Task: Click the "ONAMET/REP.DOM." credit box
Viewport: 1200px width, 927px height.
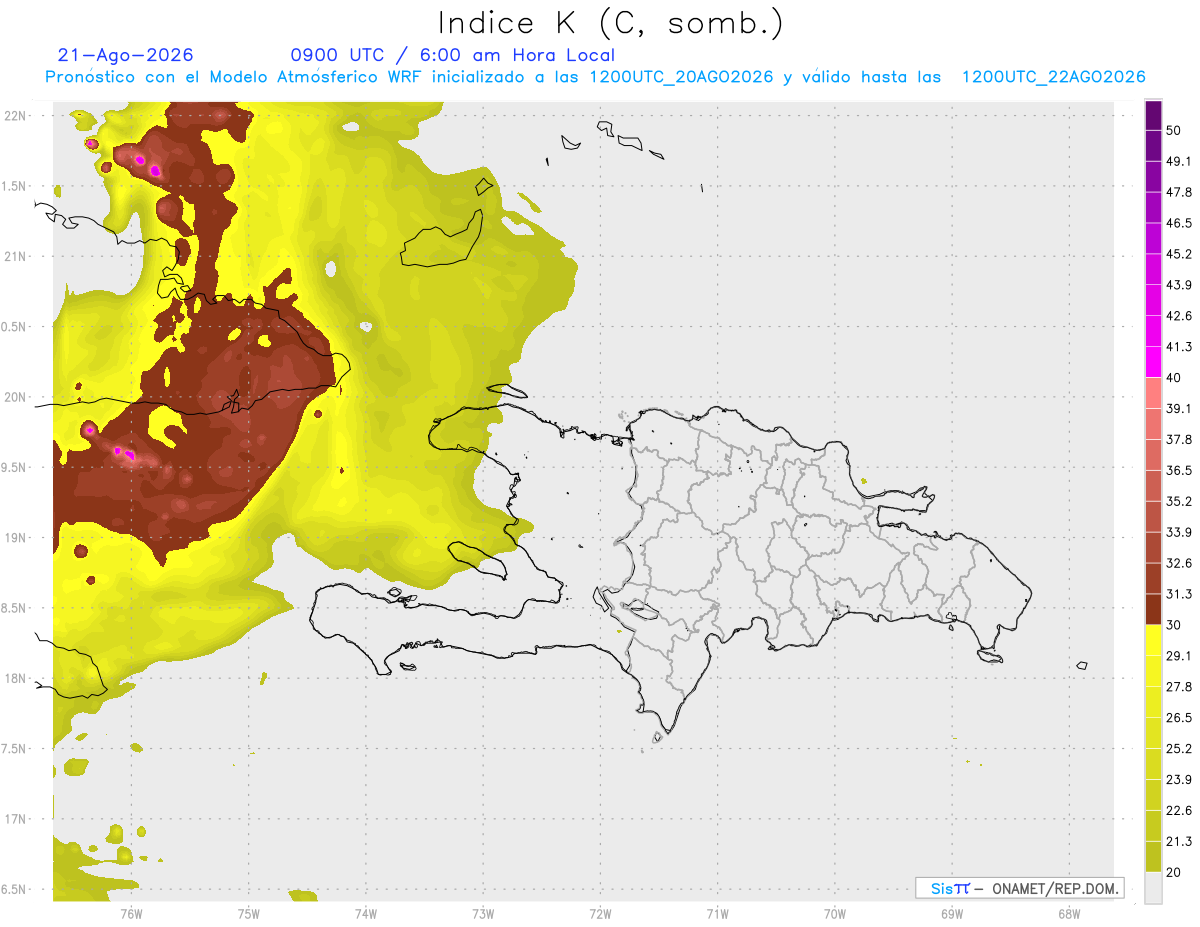Action: click(1019, 888)
